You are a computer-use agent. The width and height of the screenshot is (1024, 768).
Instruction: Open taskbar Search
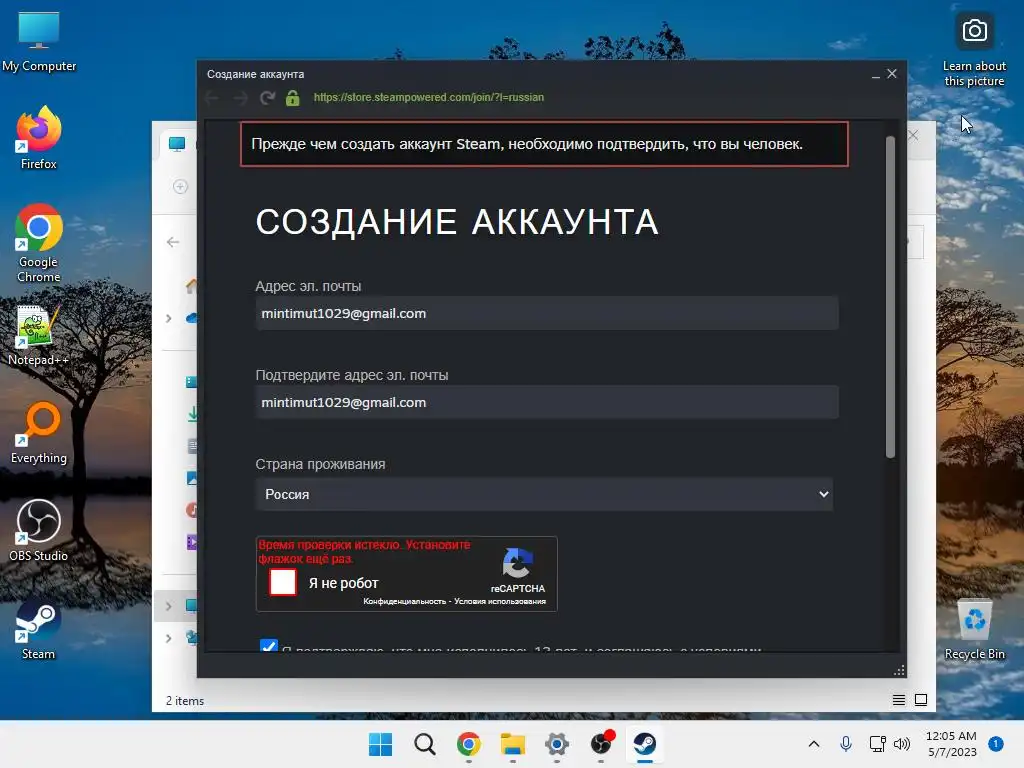(x=424, y=744)
